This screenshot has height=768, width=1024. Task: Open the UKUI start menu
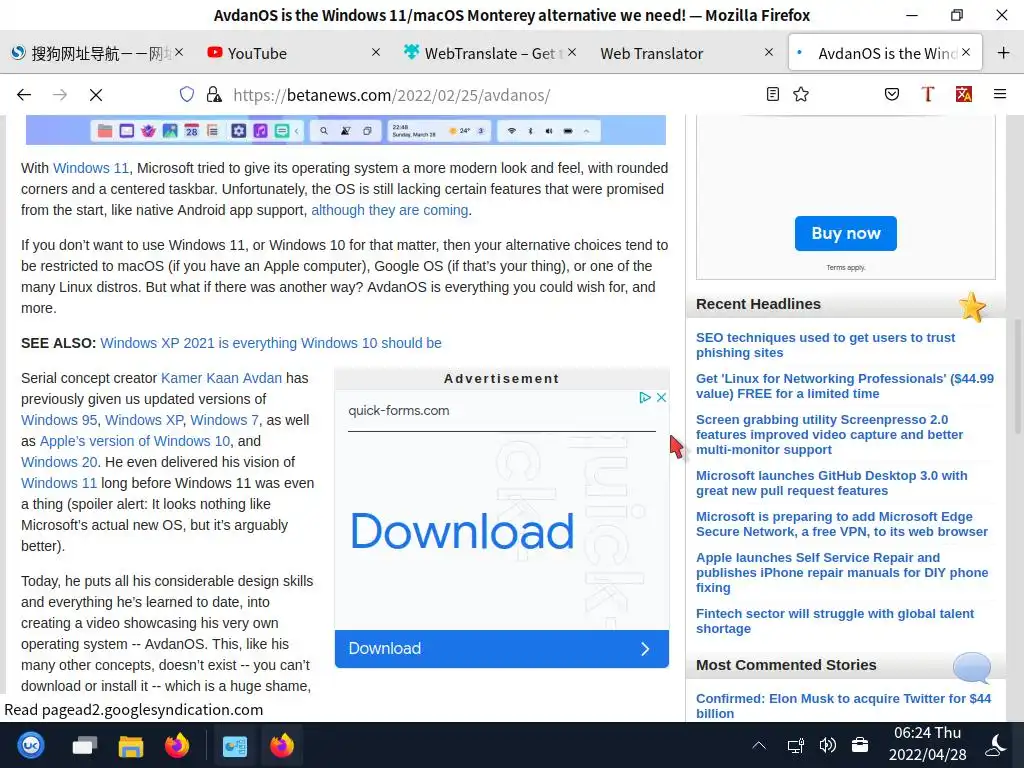tap(31, 745)
